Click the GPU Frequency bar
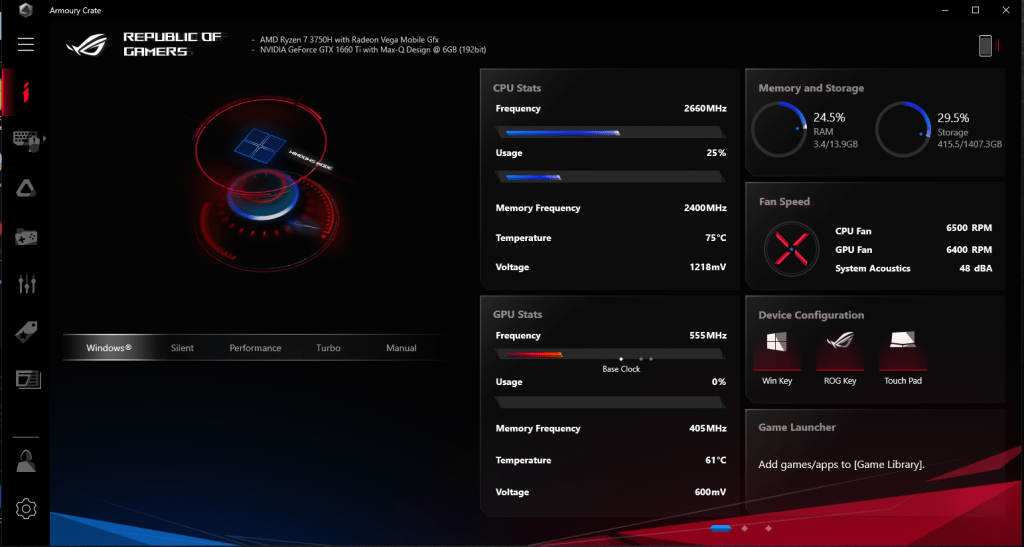Viewport: 1024px width, 547px height. 611,354
